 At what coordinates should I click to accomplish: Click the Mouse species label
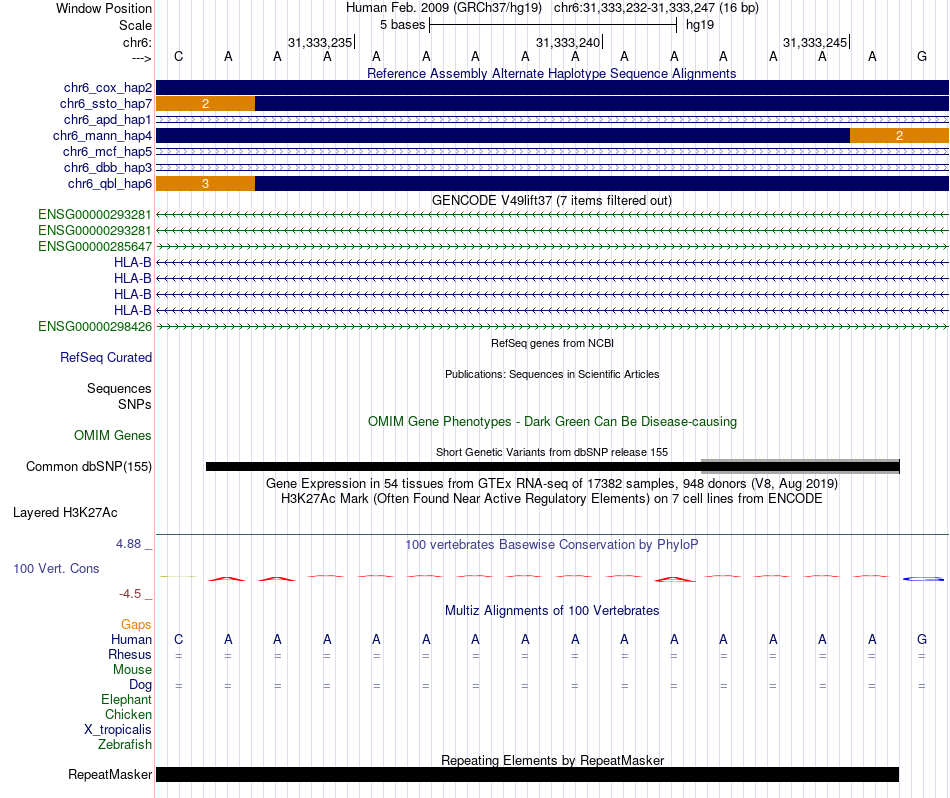pos(132,670)
